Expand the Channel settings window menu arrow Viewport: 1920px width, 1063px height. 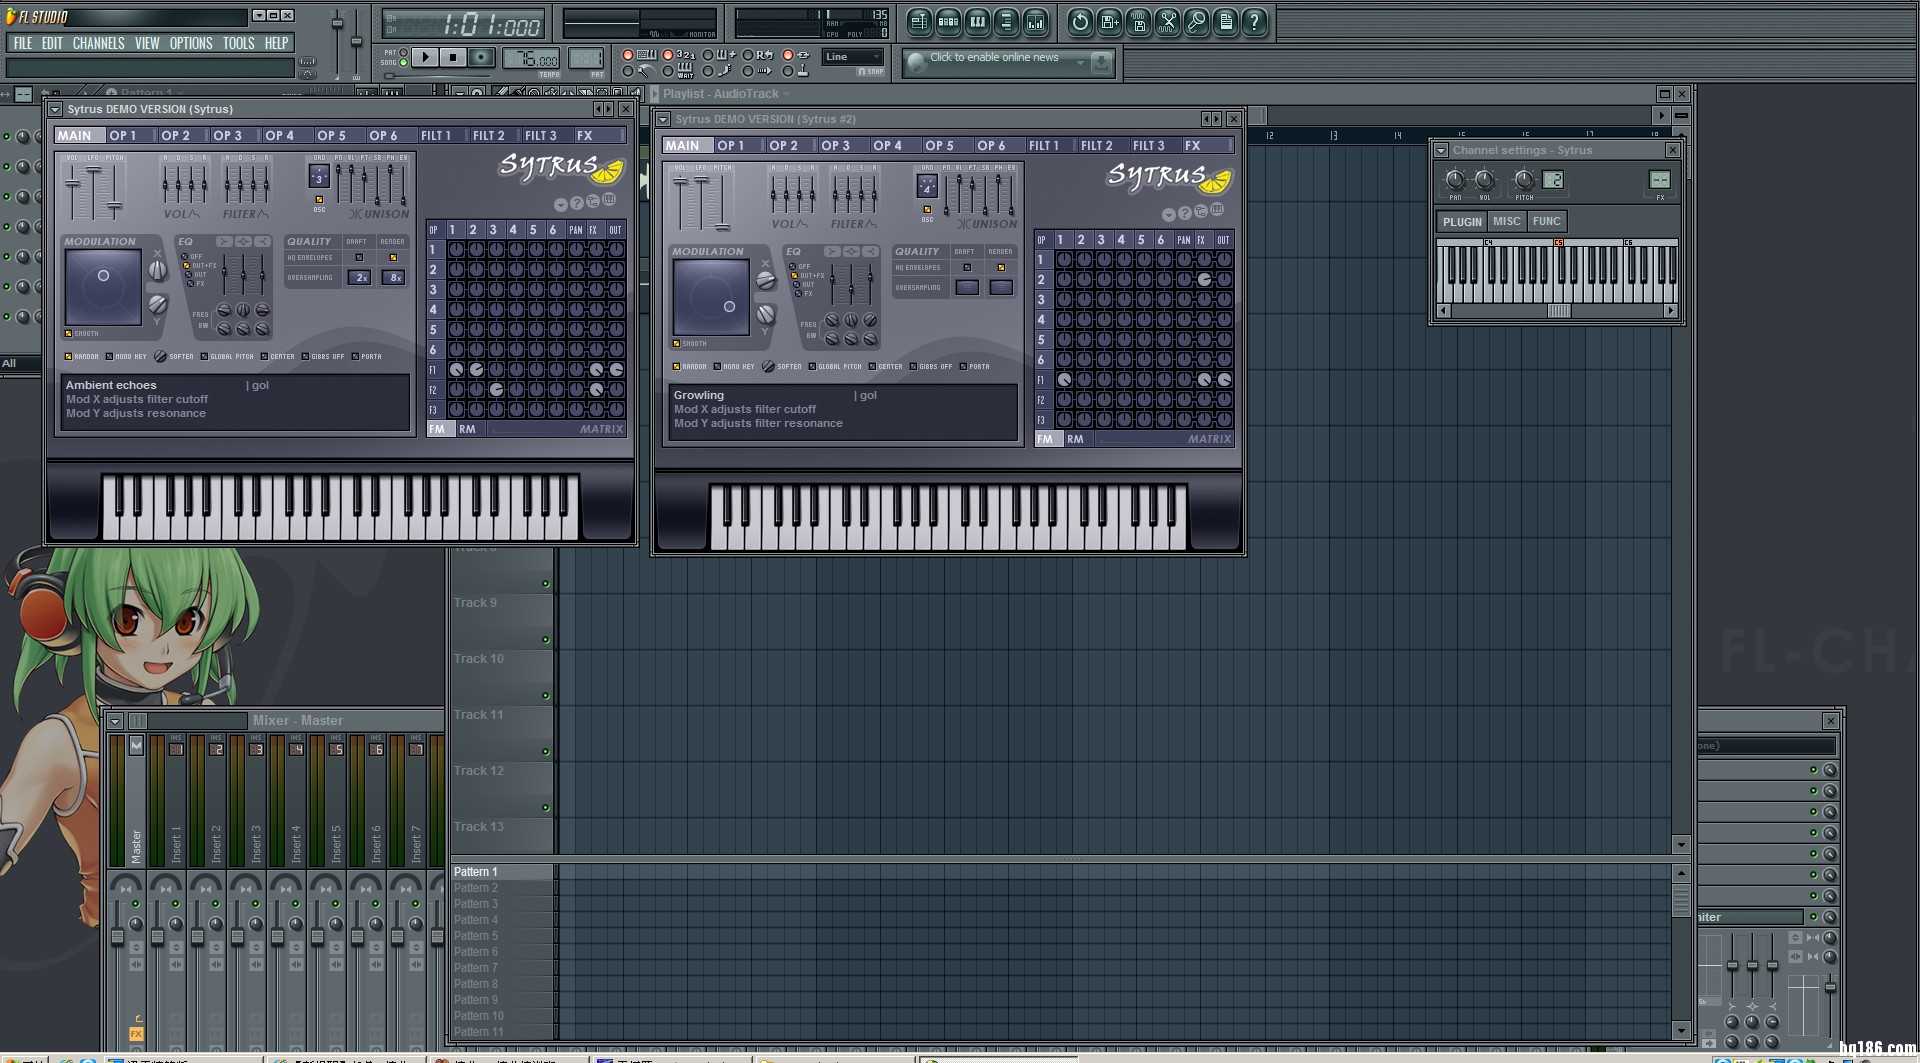tap(1441, 151)
